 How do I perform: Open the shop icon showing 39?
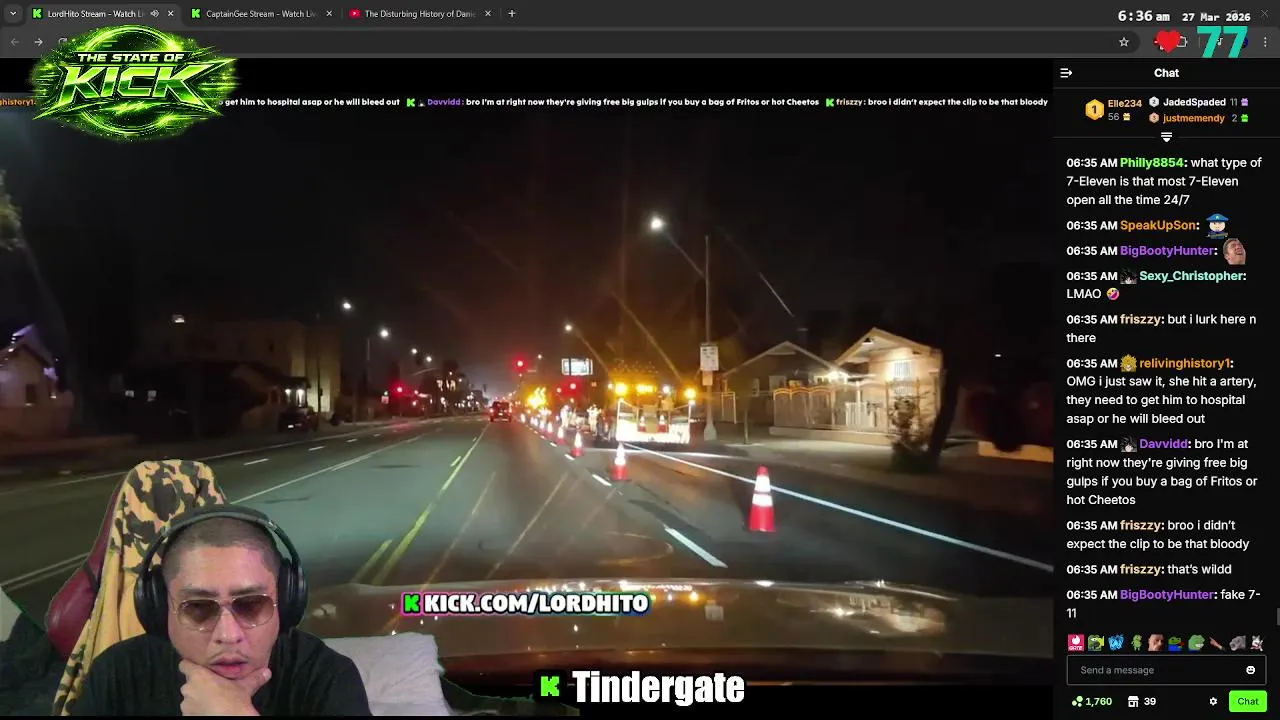[1141, 702]
